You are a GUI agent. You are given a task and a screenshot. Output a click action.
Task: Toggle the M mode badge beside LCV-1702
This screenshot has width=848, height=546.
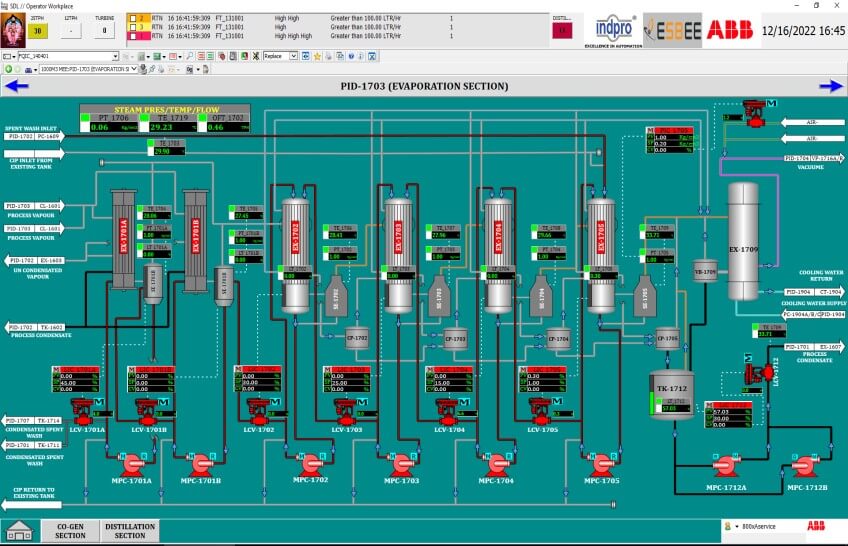pyautogui.click(x=275, y=402)
